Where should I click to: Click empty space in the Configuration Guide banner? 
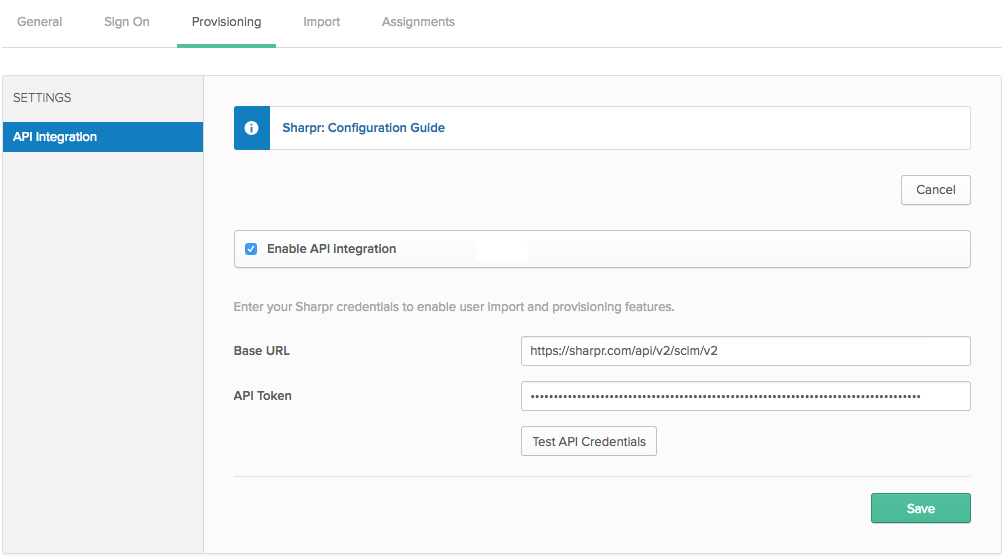700,128
